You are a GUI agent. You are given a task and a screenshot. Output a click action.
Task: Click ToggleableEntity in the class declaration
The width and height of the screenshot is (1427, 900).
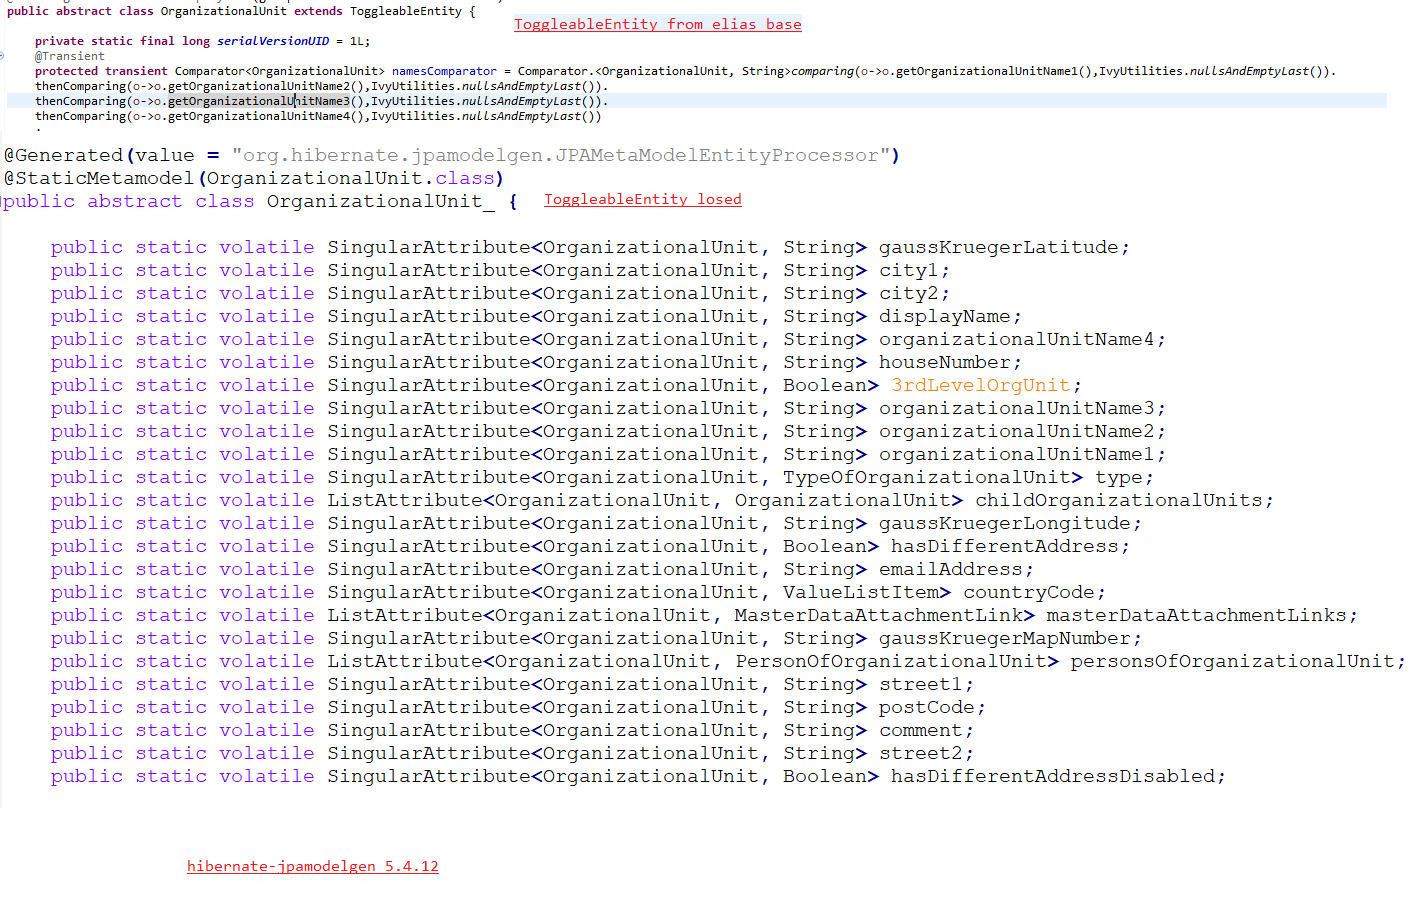click(406, 11)
